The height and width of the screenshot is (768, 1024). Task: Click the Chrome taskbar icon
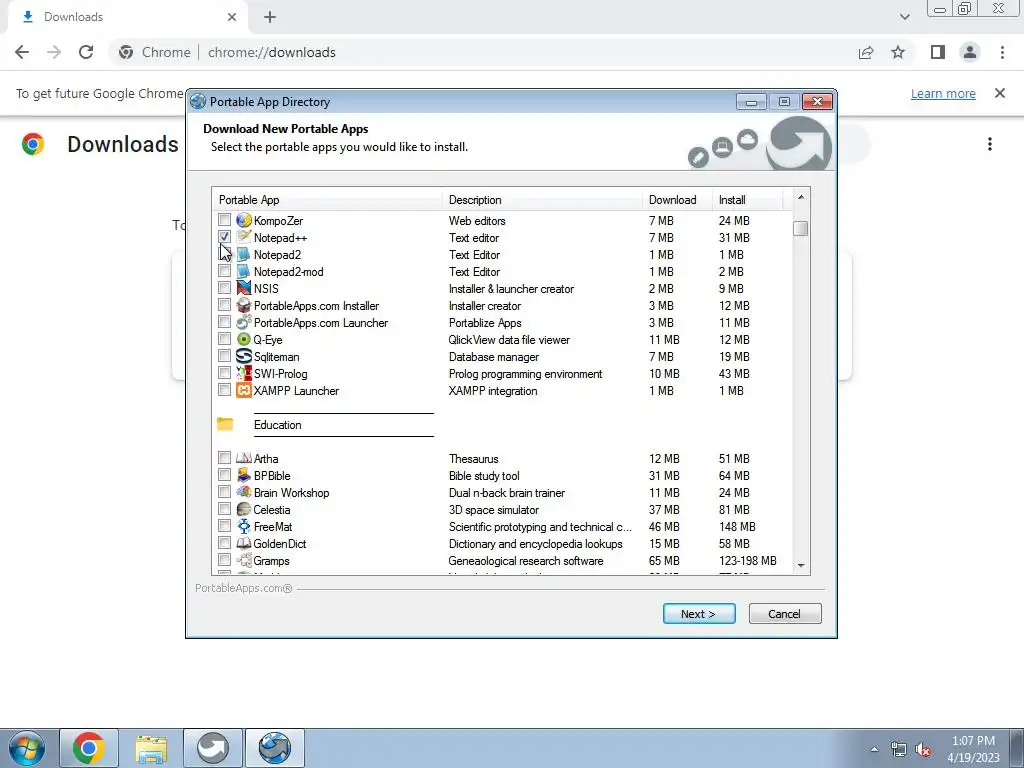(x=89, y=748)
